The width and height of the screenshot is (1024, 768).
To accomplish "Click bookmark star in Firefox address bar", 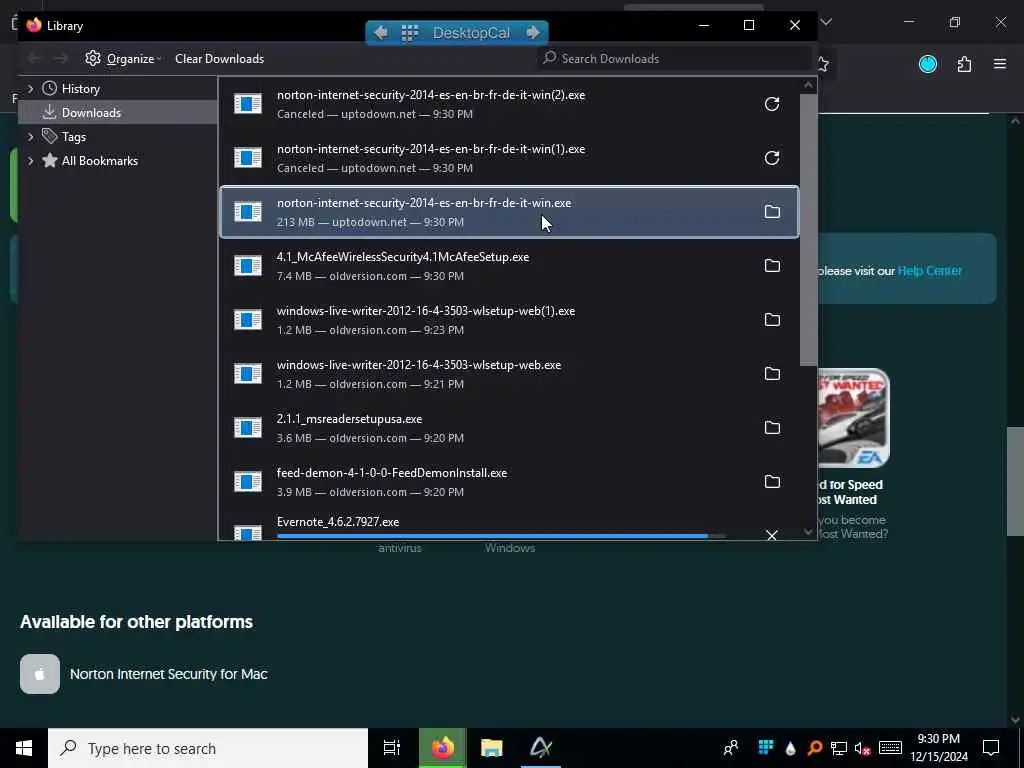I will (x=823, y=64).
